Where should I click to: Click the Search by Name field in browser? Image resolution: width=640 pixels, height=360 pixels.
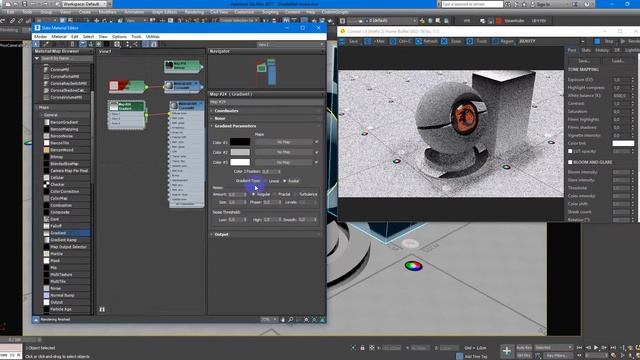click(66, 59)
